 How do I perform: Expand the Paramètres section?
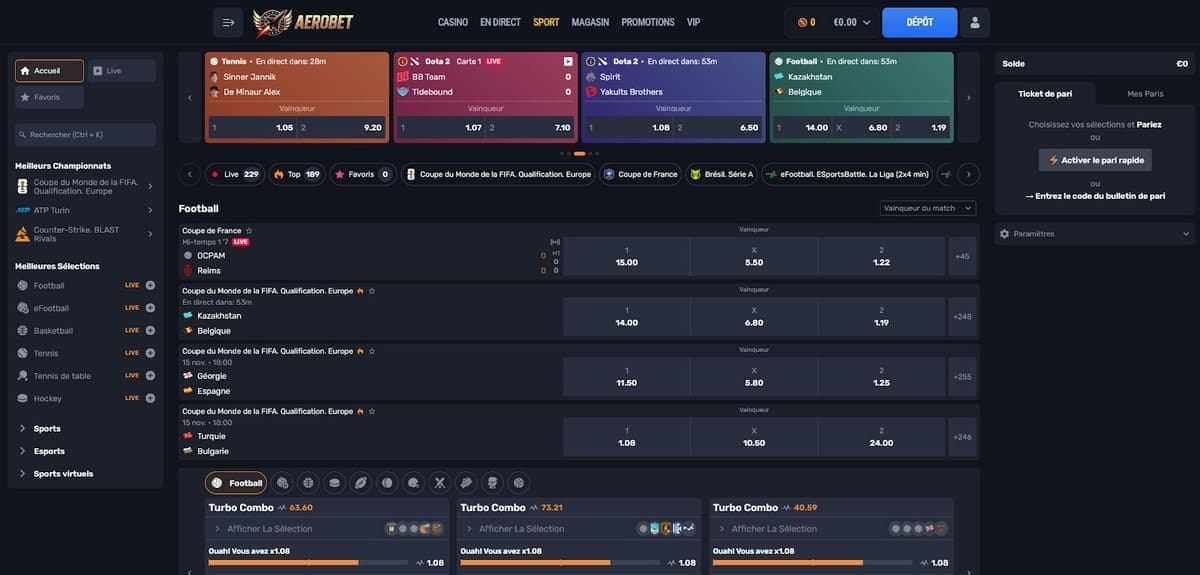pyautogui.click(x=1094, y=233)
